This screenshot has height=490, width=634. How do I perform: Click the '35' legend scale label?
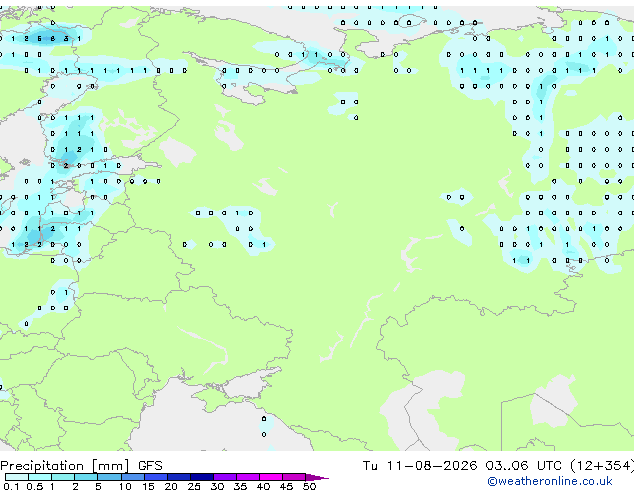tap(241, 486)
